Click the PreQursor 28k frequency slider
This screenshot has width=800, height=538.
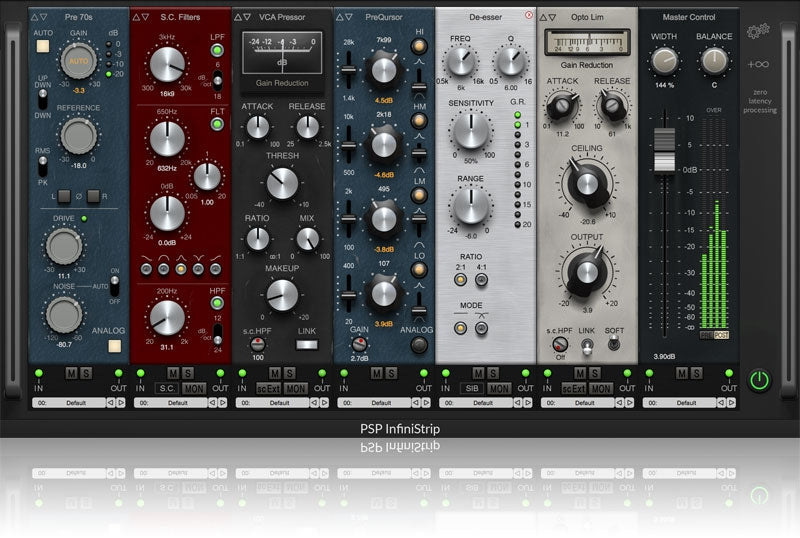[x=349, y=69]
